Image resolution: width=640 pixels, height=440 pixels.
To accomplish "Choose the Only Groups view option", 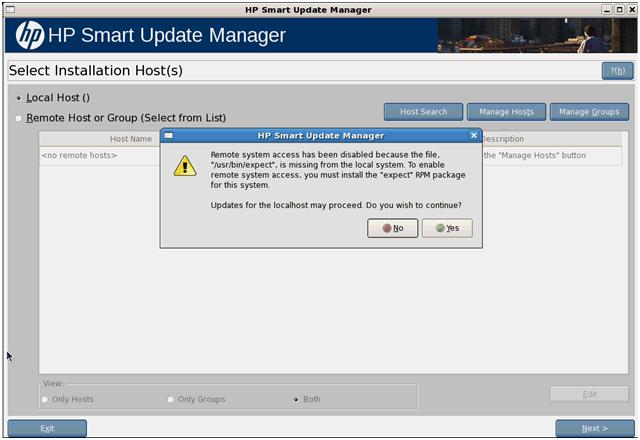I will pyautogui.click(x=171, y=399).
